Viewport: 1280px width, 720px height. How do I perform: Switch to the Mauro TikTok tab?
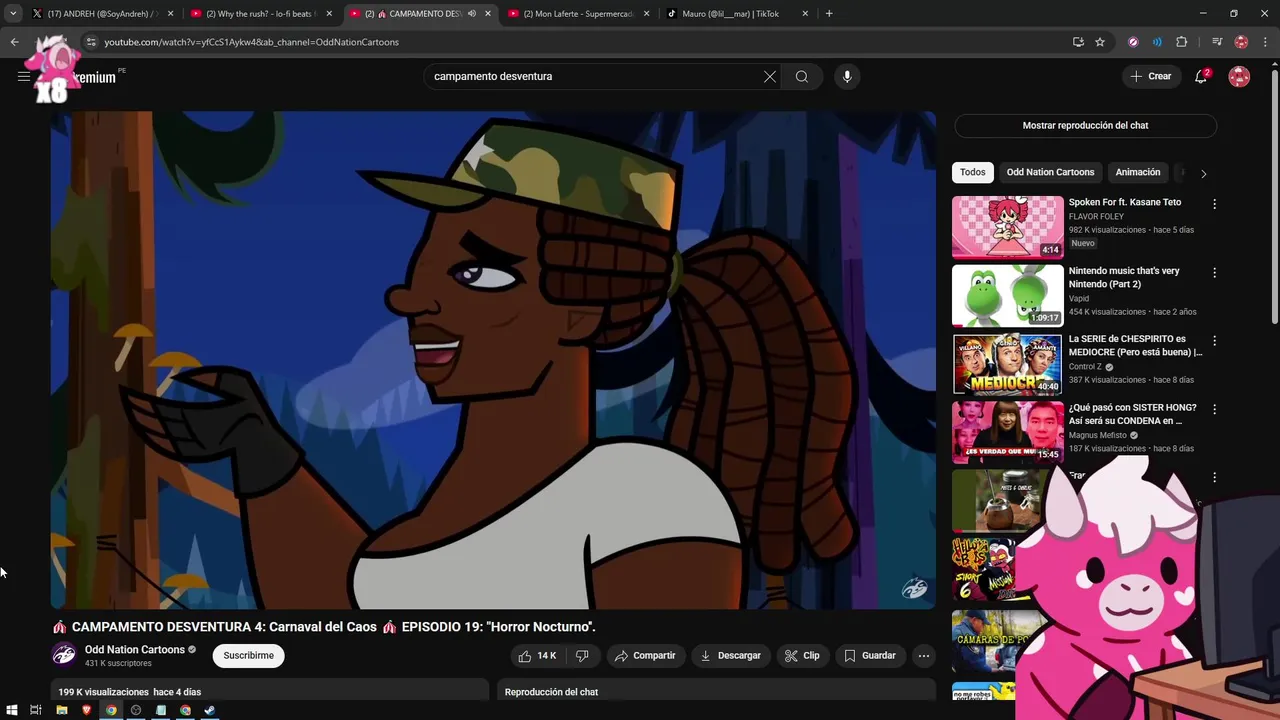click(738, 14)
